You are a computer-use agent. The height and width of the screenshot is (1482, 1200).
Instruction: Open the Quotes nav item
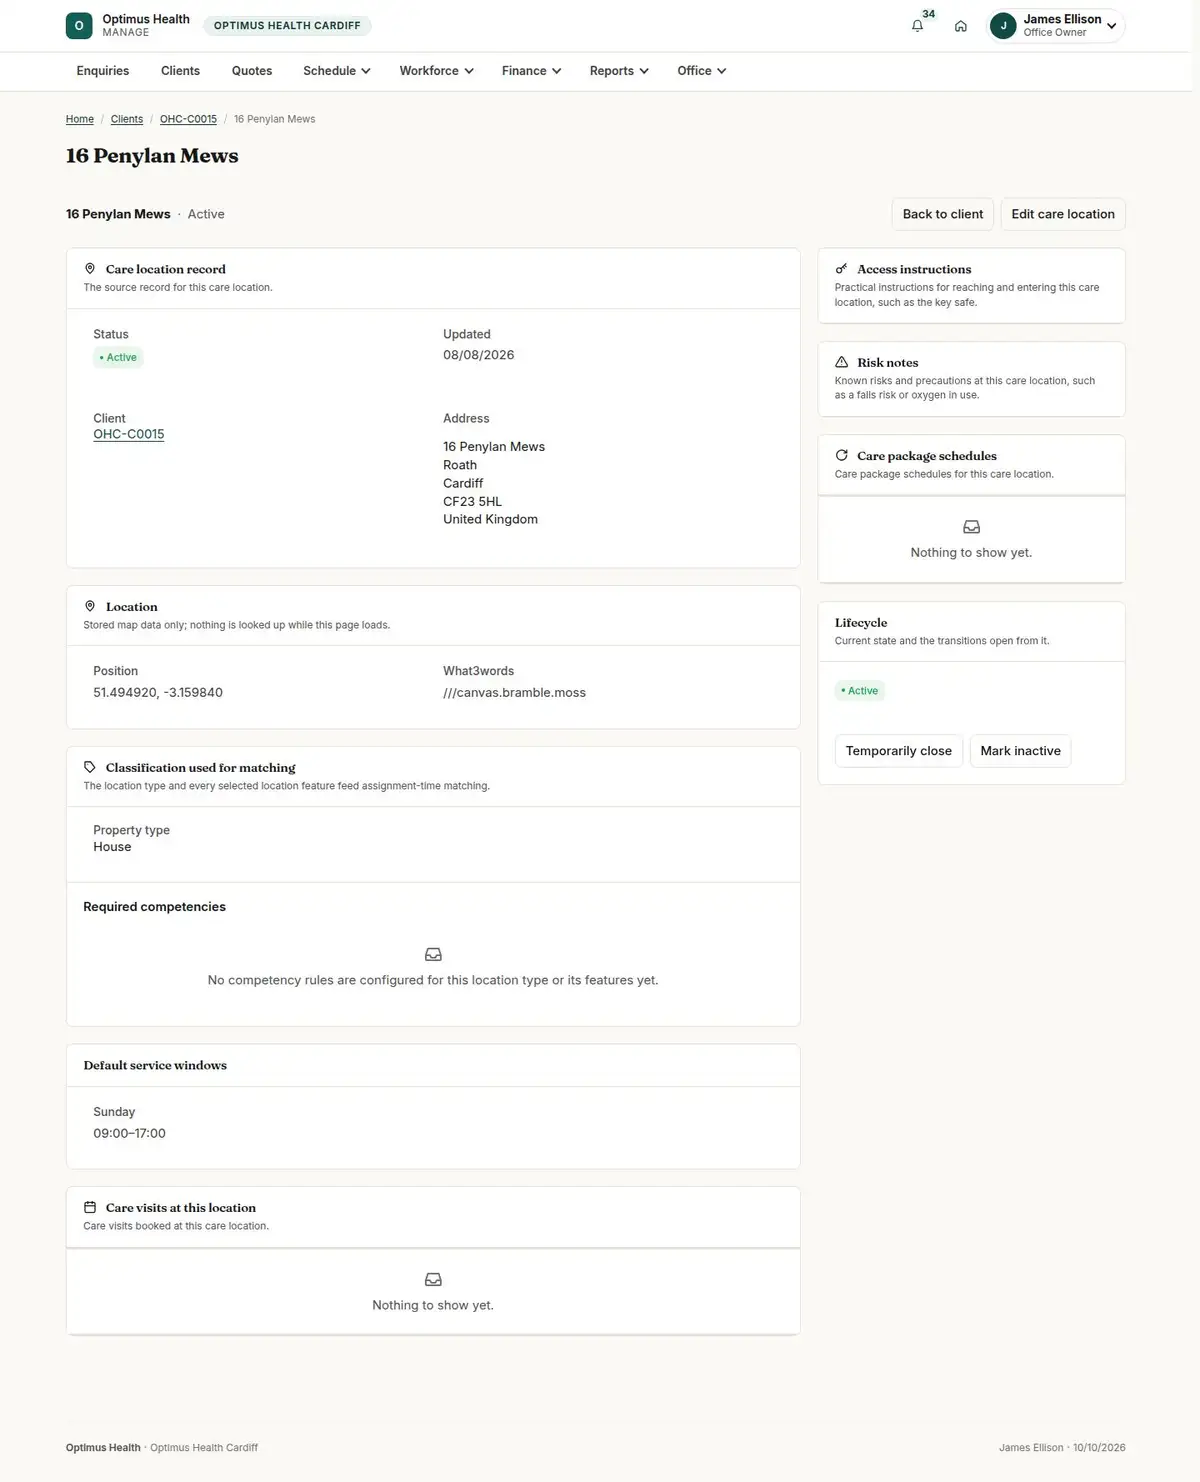tap(252, 71)
